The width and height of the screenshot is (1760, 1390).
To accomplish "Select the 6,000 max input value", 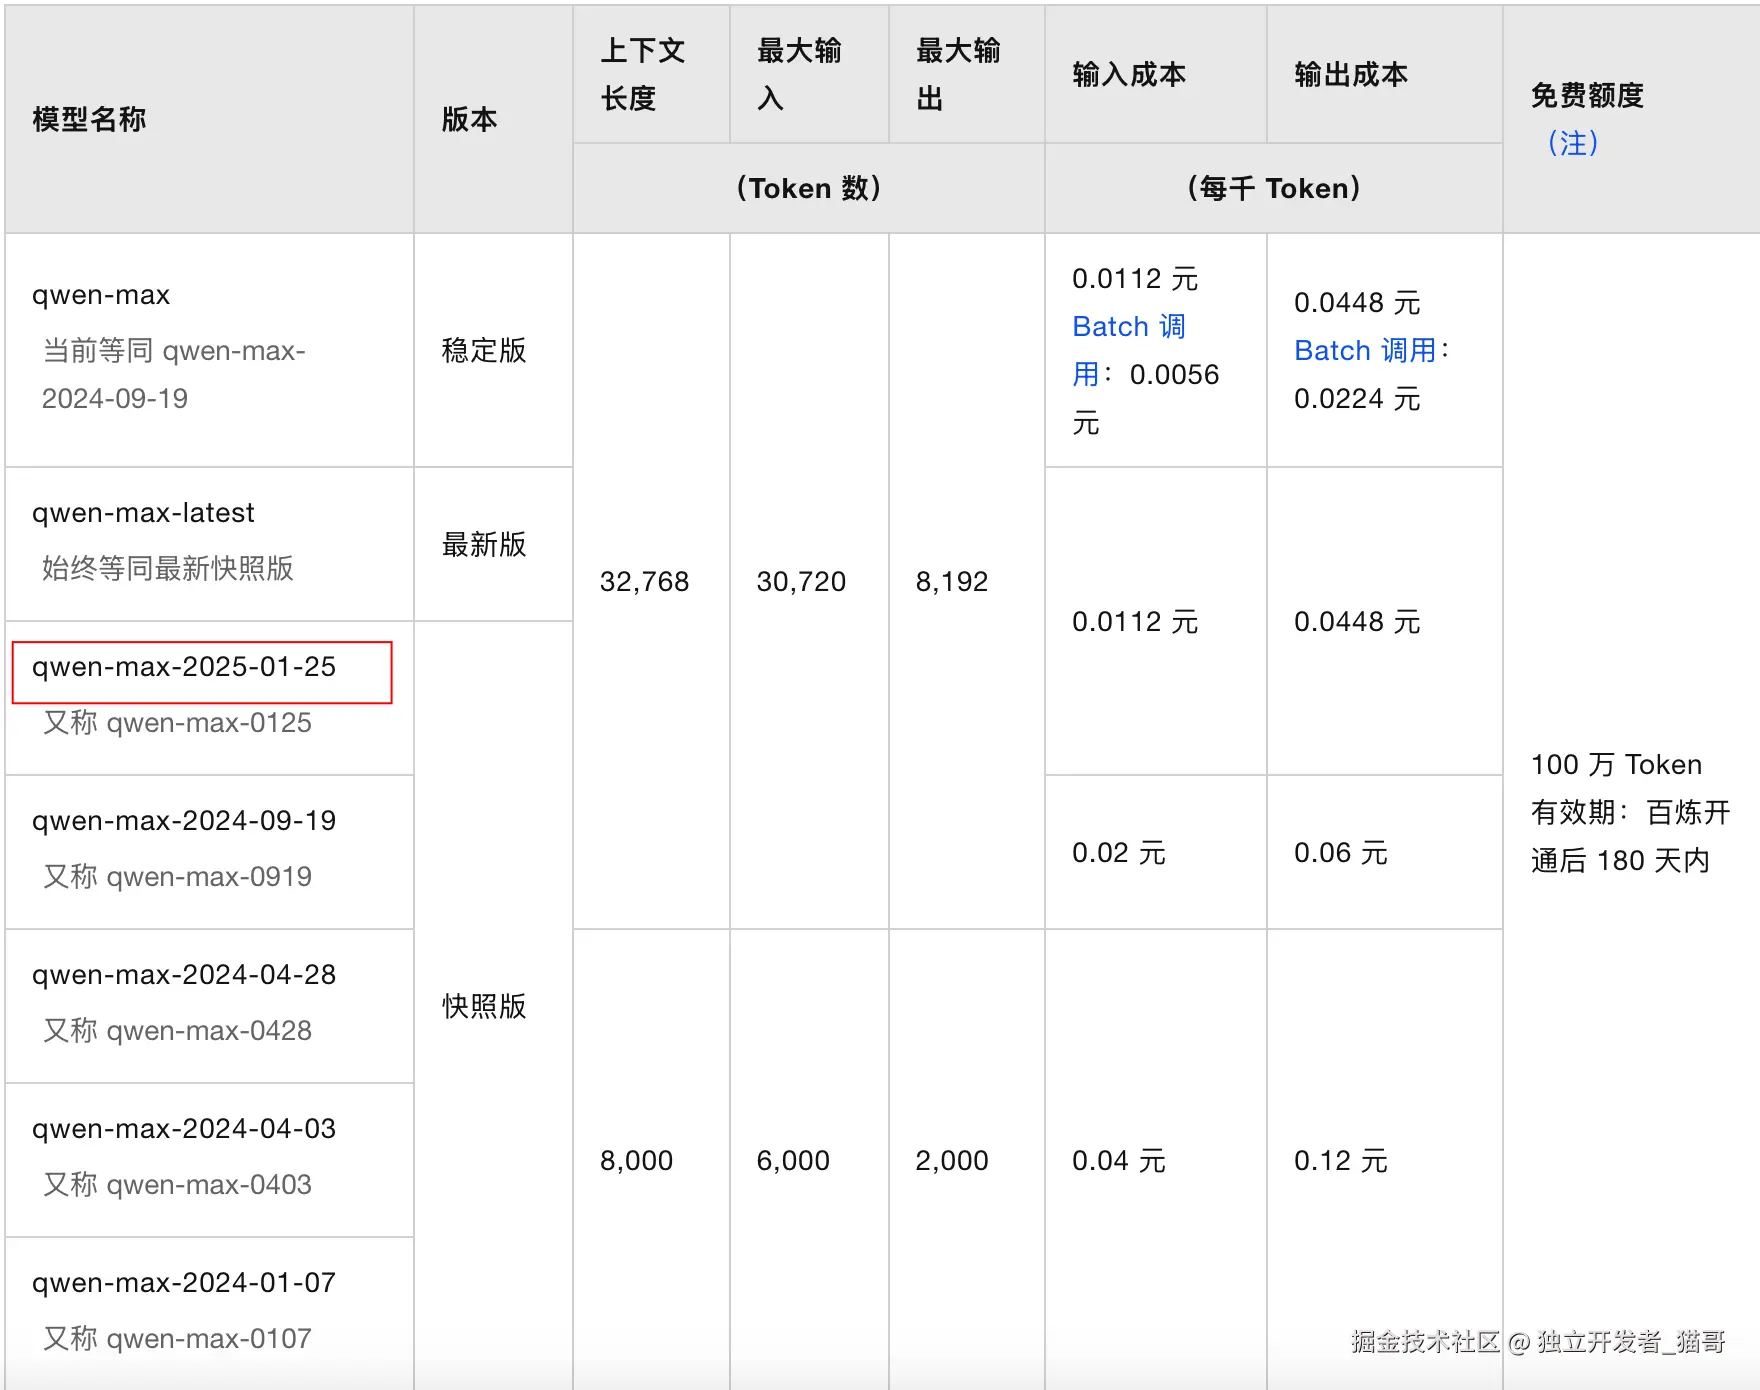I will 794,1161.
